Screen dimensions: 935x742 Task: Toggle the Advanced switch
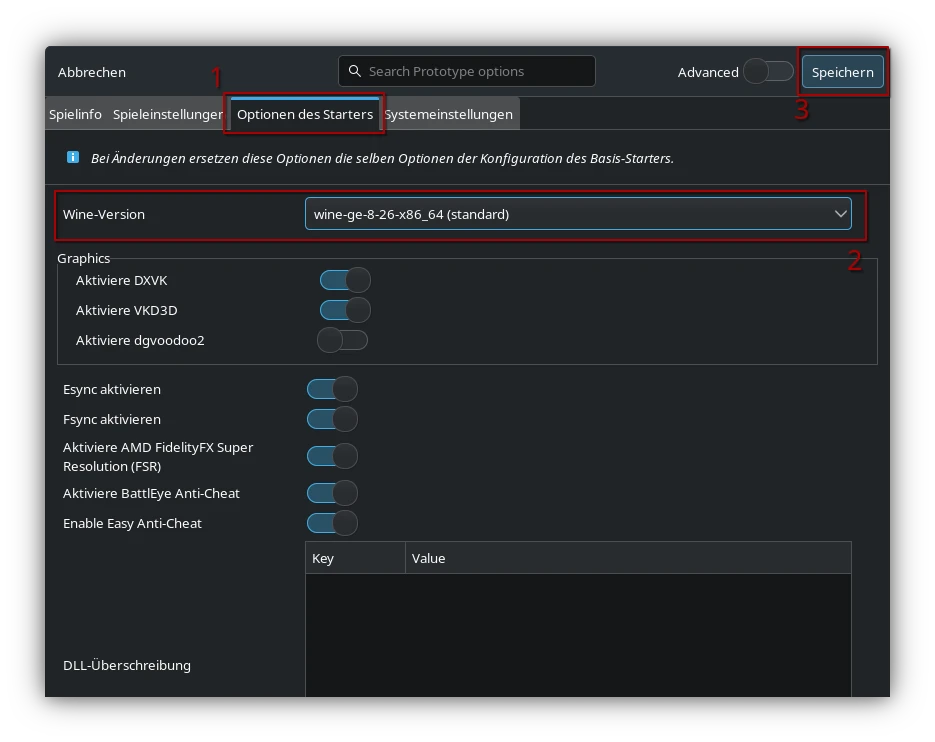[768, 72]
